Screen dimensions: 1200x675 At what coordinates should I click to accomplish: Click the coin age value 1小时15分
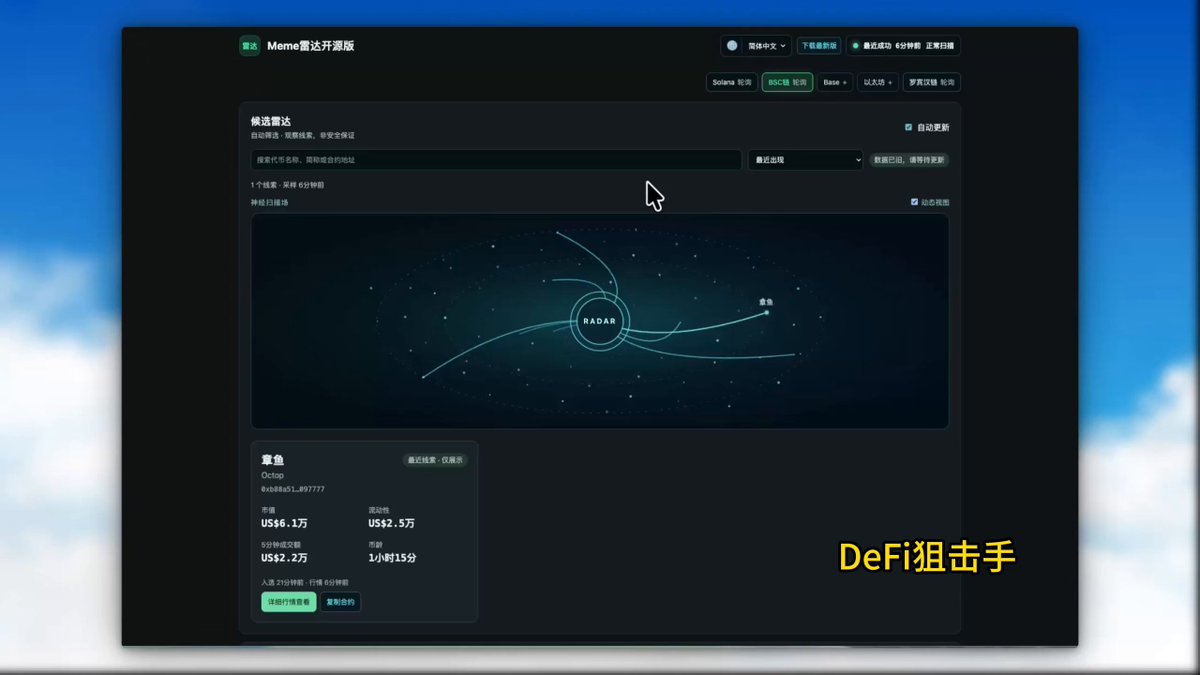392,557
